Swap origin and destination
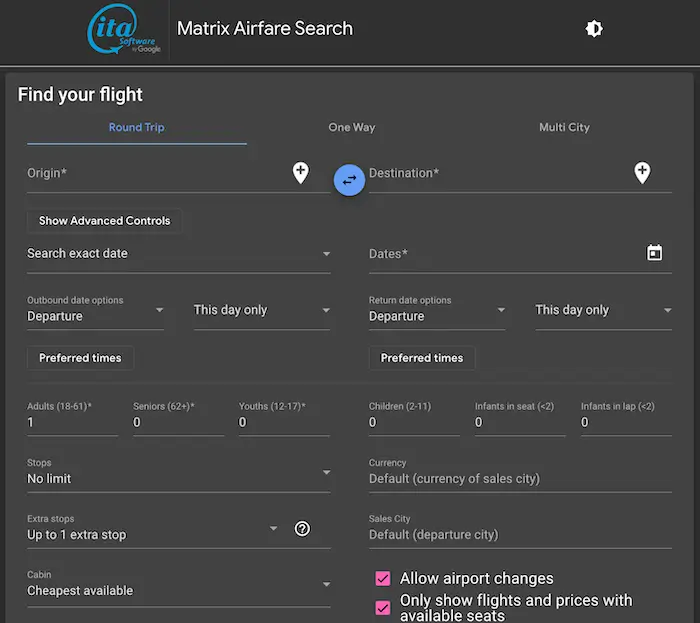The width and height of the screenshot is (700, 623). [x=349, y=180]
